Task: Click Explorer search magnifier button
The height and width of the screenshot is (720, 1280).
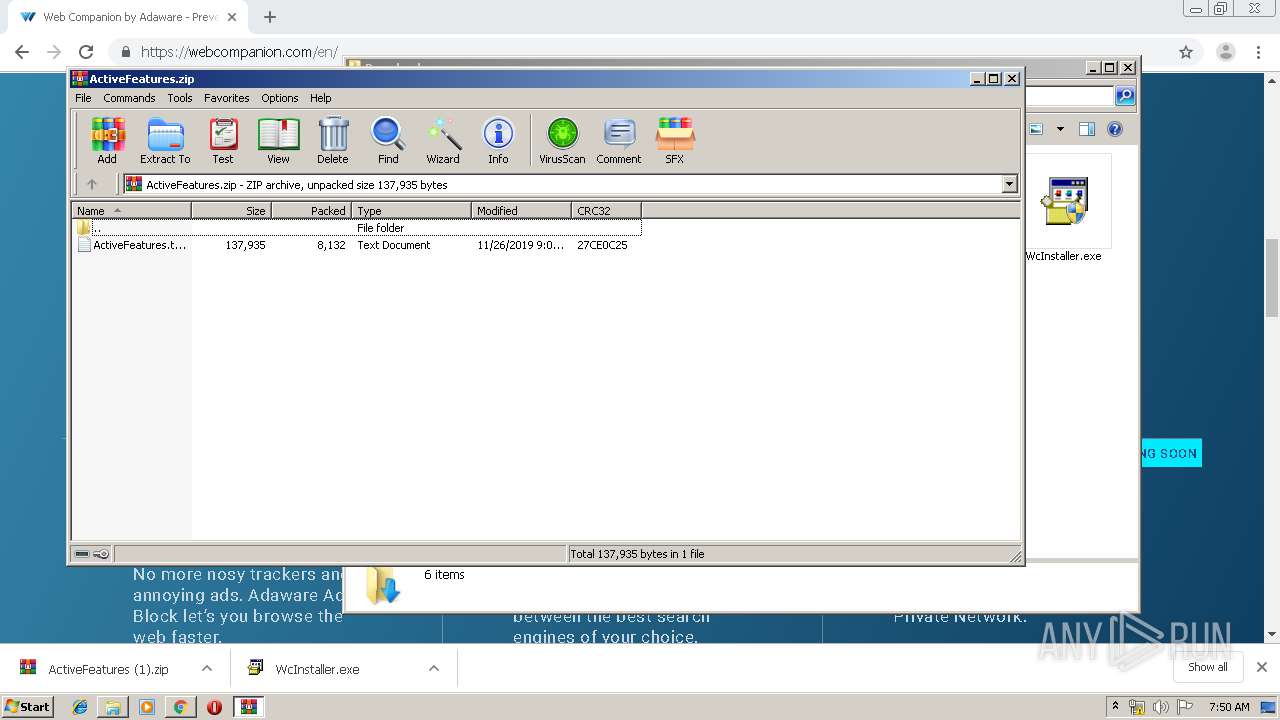Action: coord(1125,96)
